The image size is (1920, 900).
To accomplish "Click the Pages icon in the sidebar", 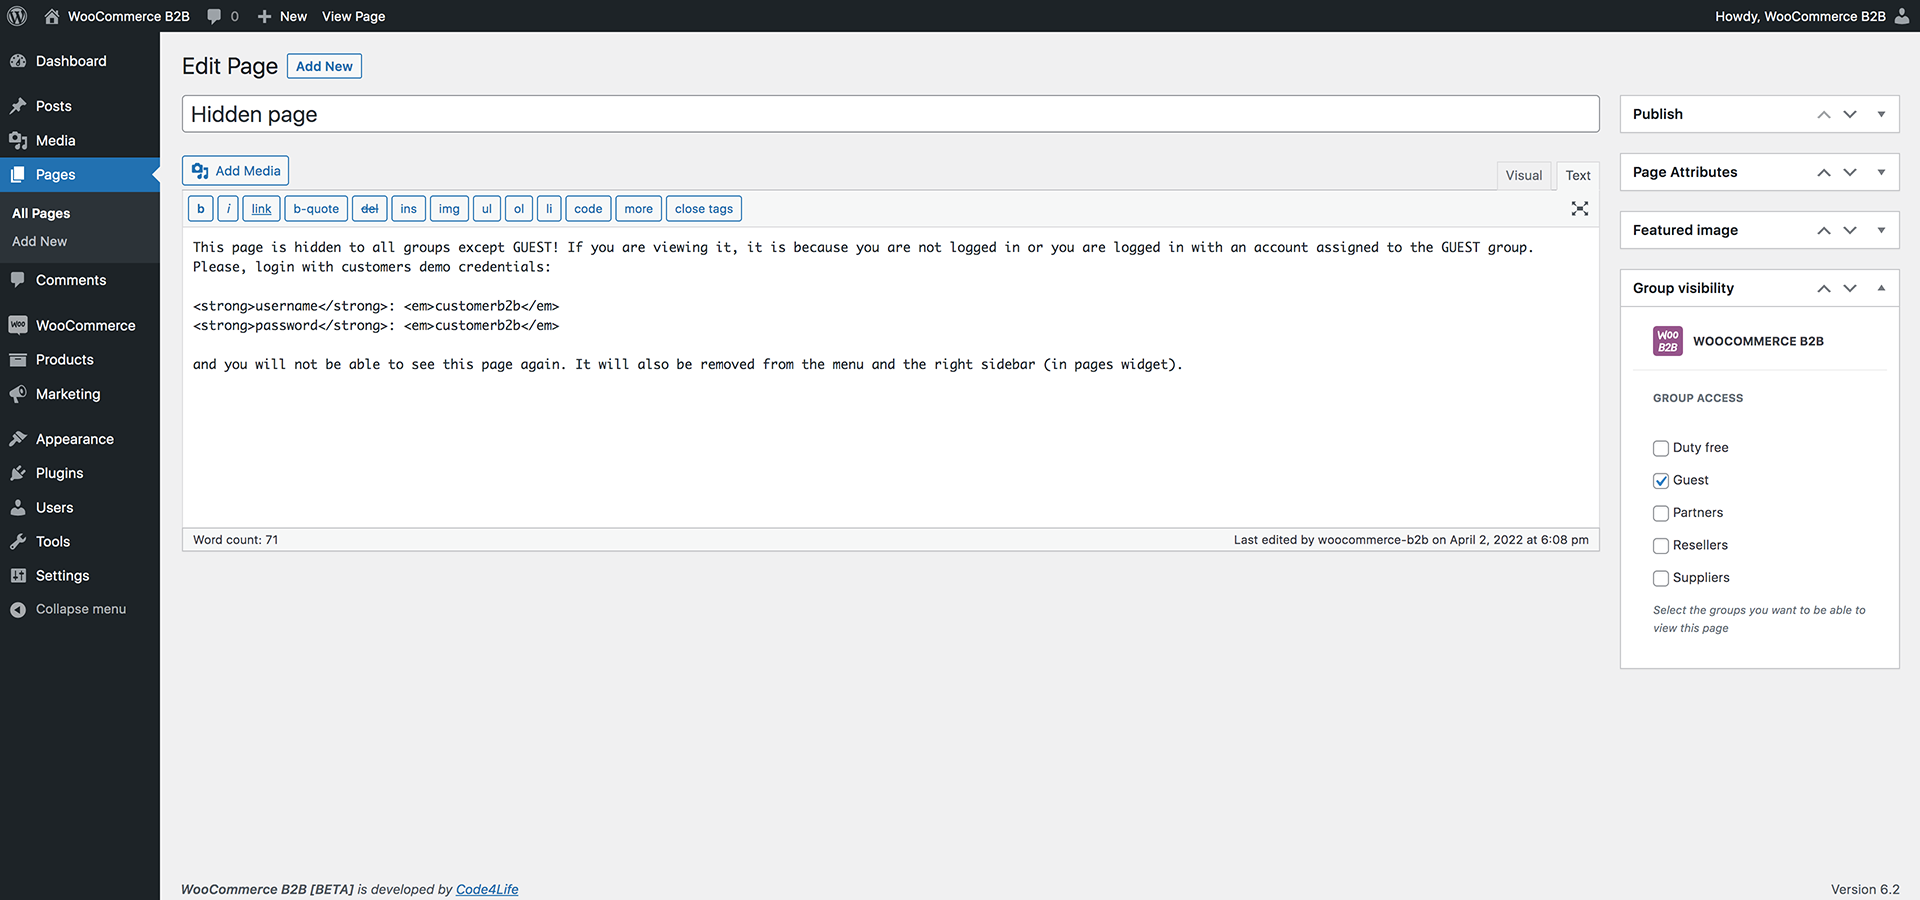I will 18,175.
